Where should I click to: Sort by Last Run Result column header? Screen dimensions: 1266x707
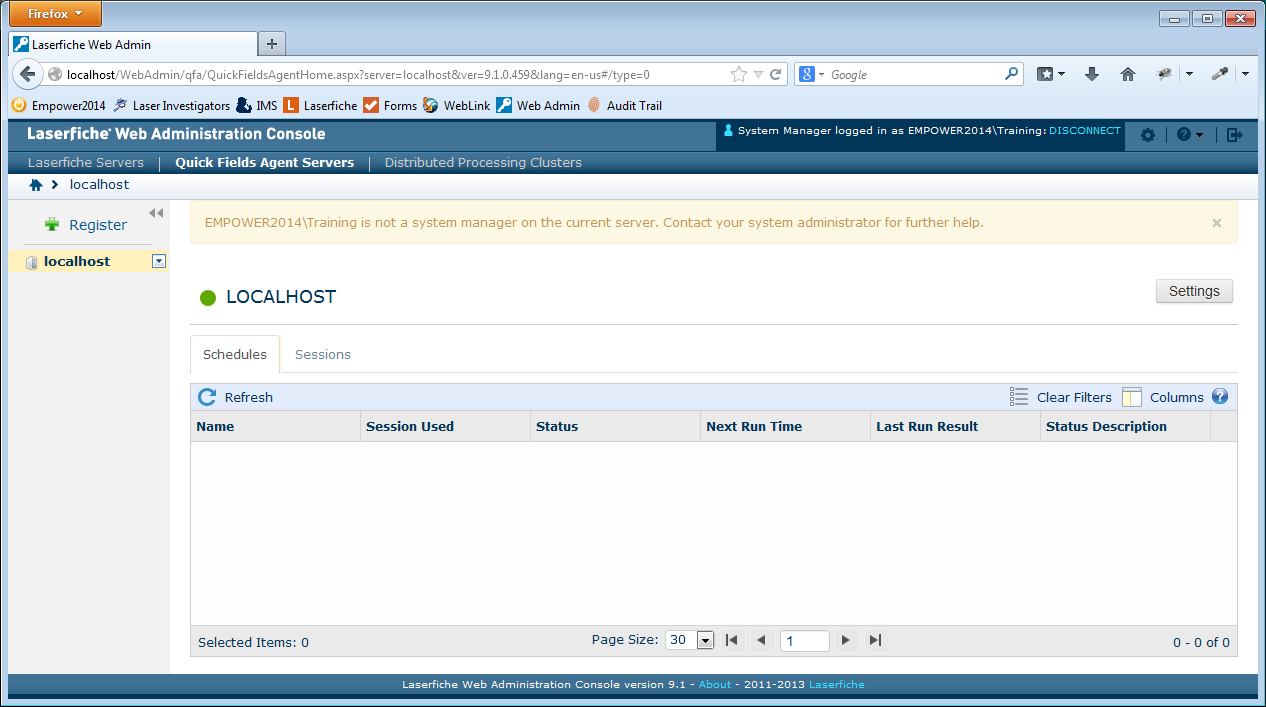pyautogui.click(x=955, y=426)
